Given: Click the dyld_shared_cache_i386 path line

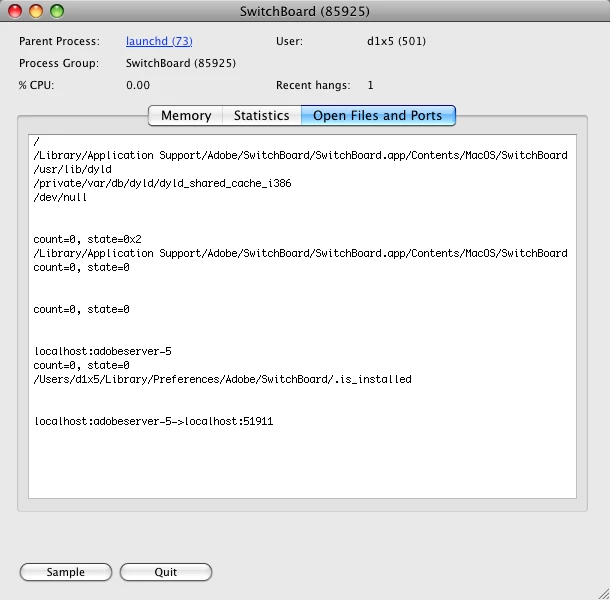Looking at the screenshot, I should coord(162,183).
